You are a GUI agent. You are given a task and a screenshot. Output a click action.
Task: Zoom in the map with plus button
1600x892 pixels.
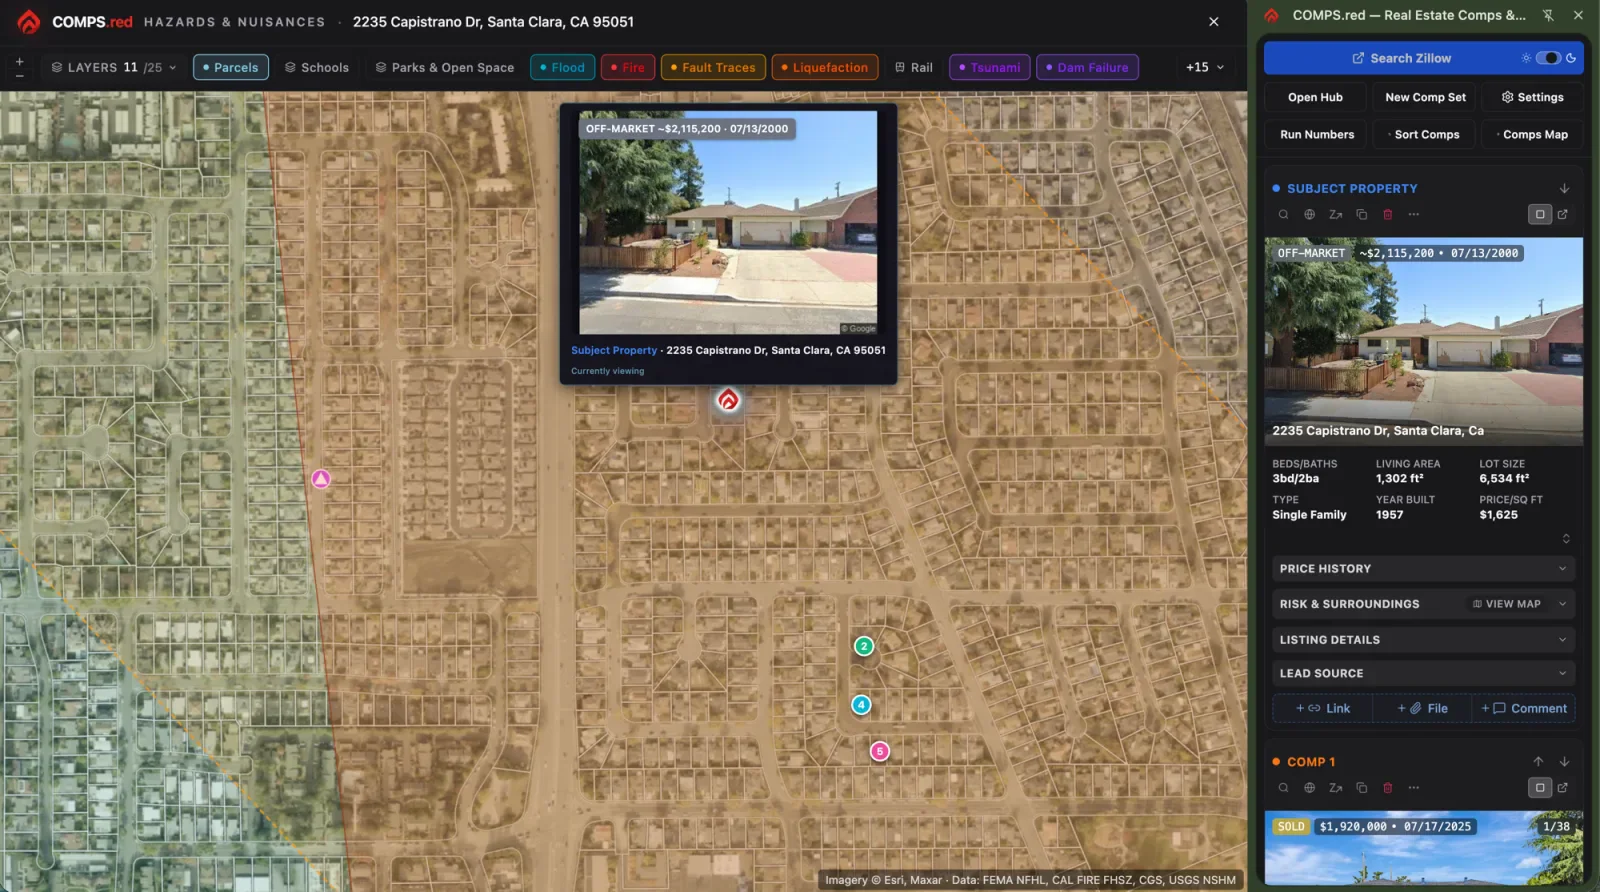(x=19, y=61)
